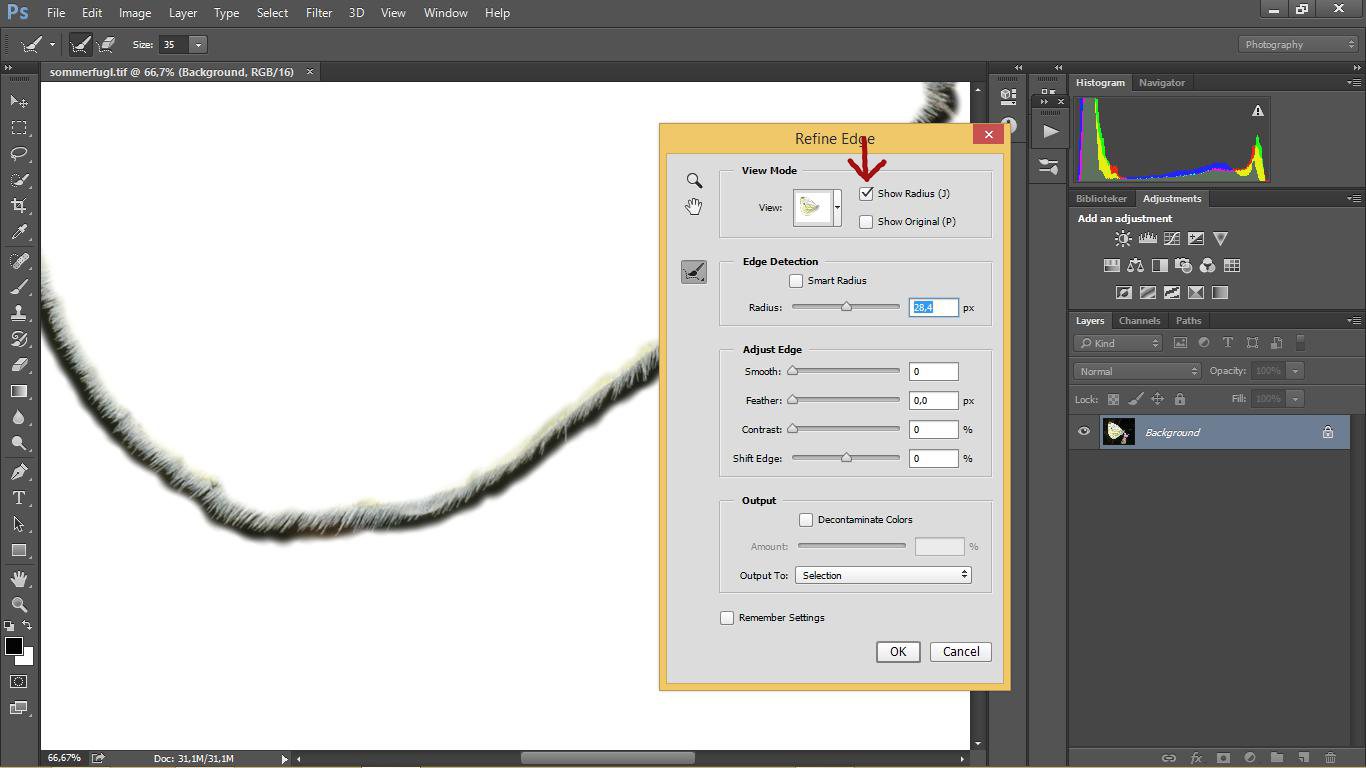Uncheck Show Radius in View Mode
1366x768 pixels.
(x=866, y=193)
